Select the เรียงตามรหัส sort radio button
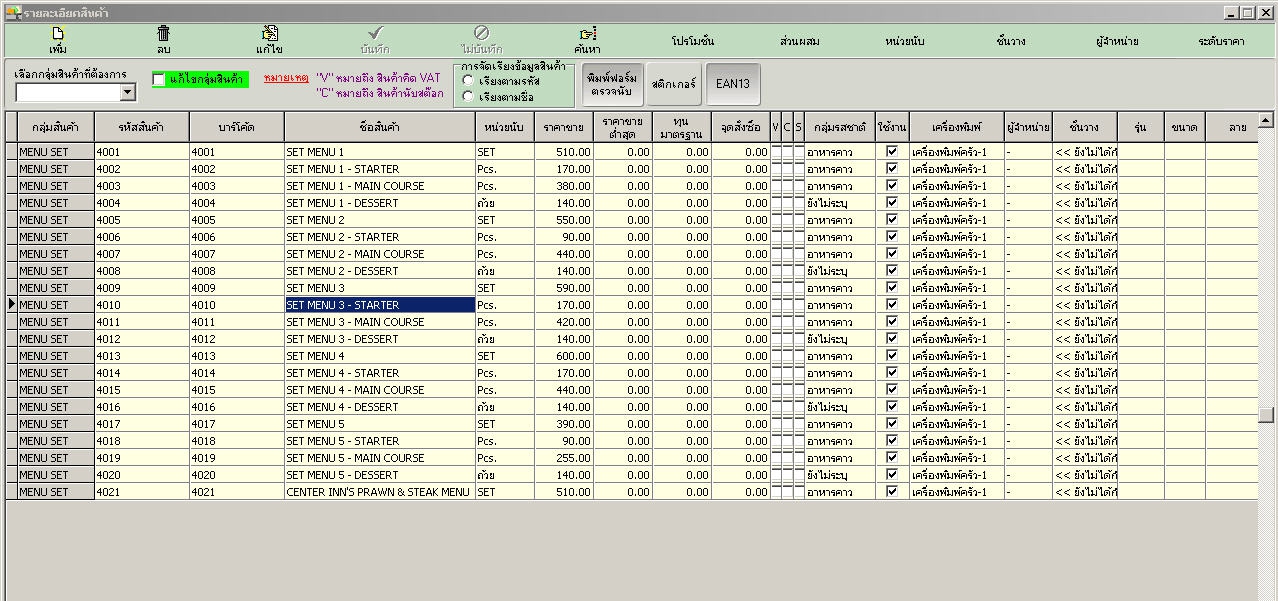 [468, 80]
